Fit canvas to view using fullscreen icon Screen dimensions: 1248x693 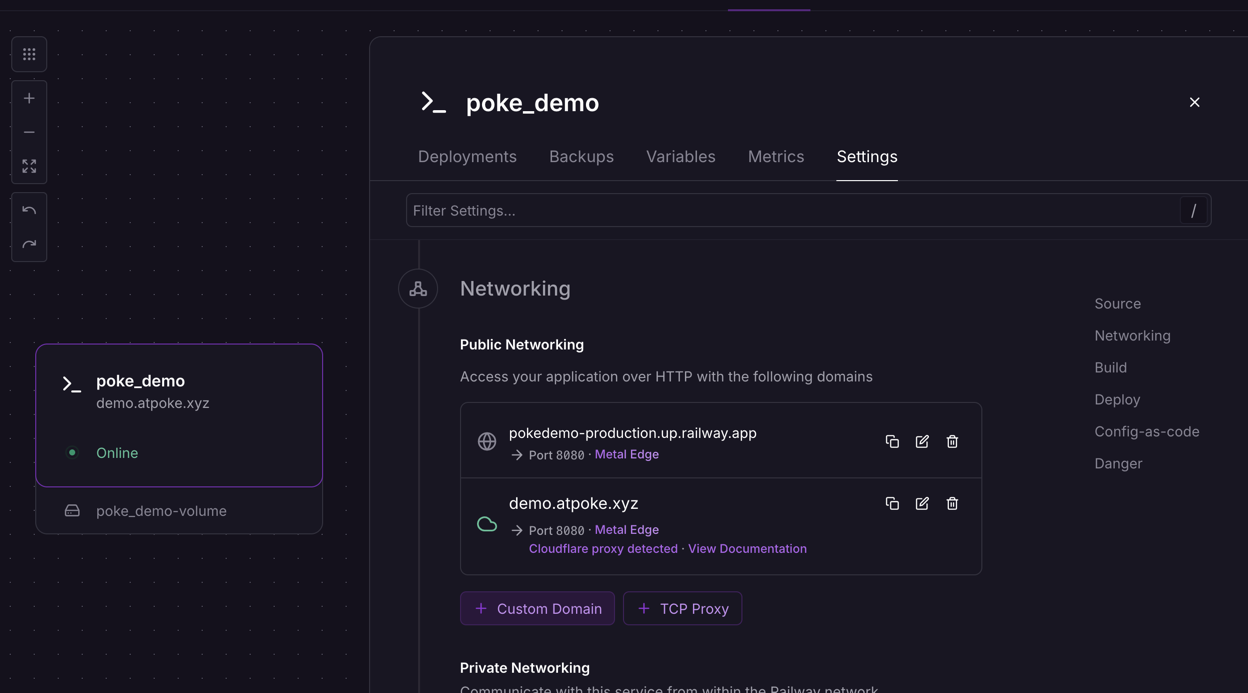pyautogui.click(x=29, y=166)
